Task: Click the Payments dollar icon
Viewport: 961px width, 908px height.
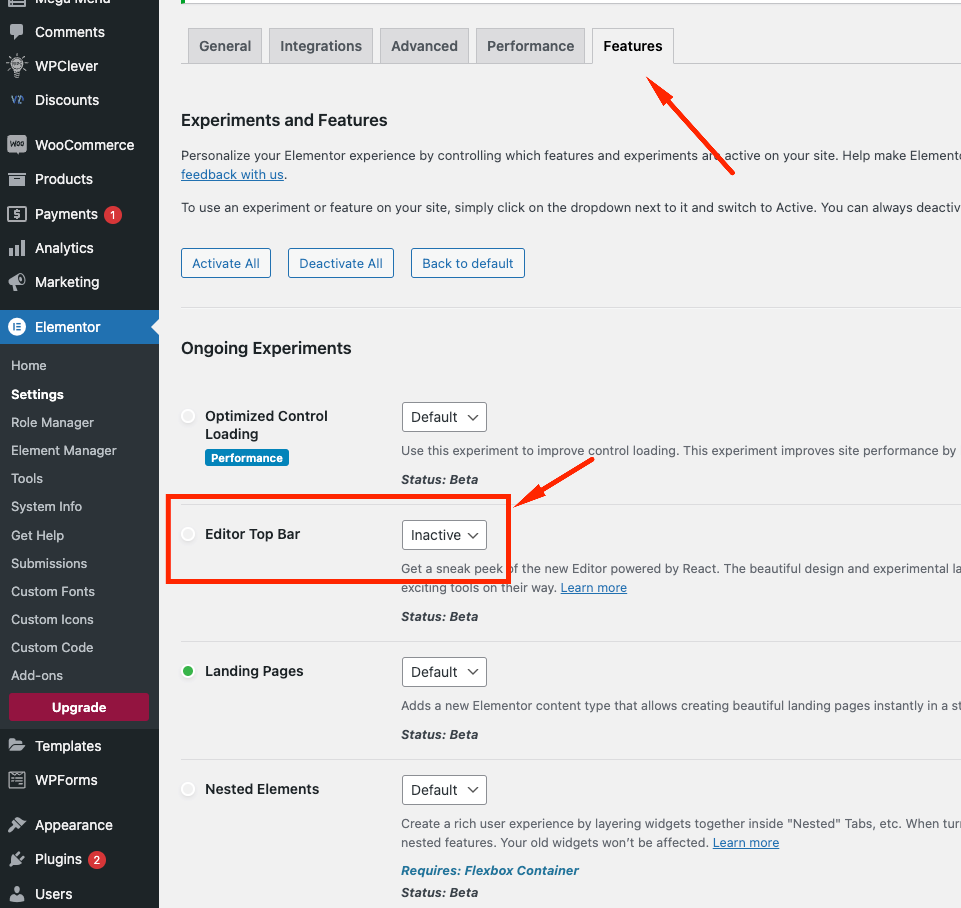Action: click(17, 214)
